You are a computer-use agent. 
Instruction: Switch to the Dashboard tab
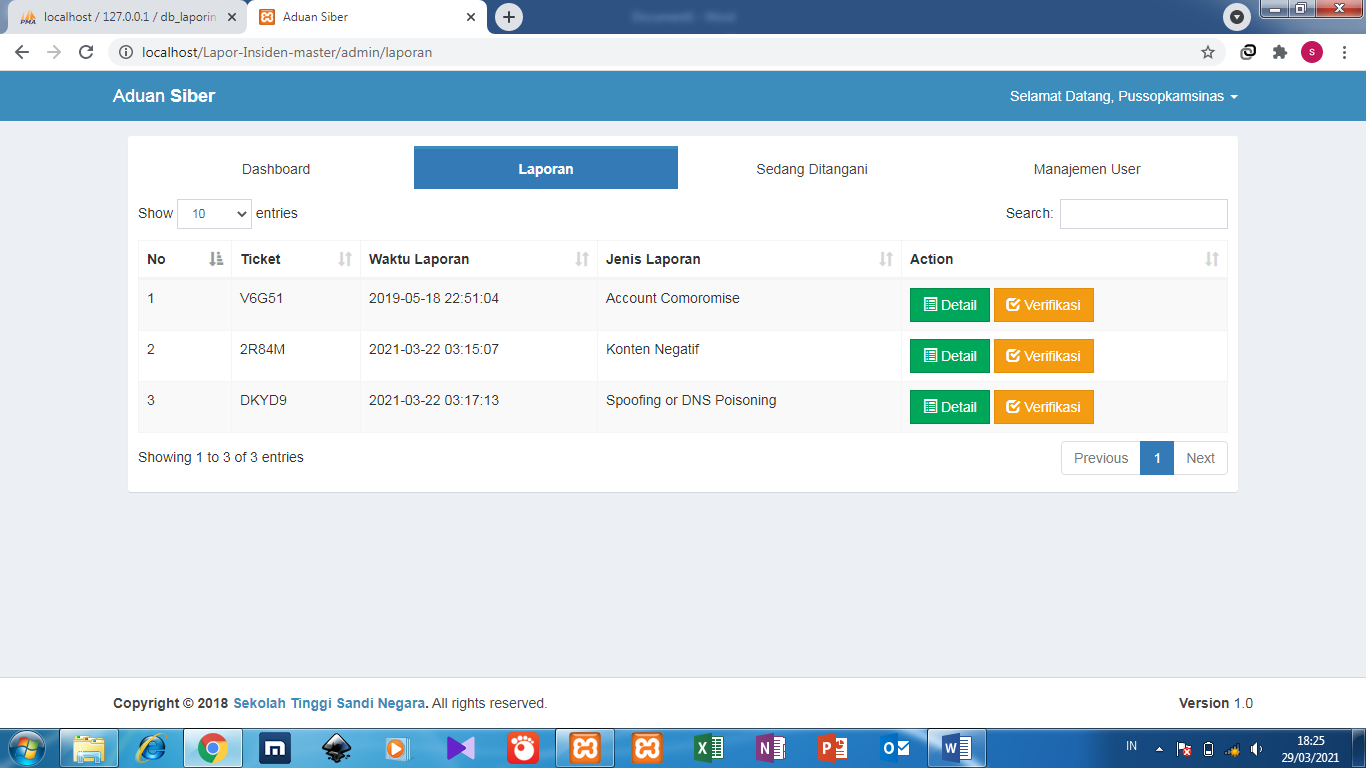click(275, 168)
